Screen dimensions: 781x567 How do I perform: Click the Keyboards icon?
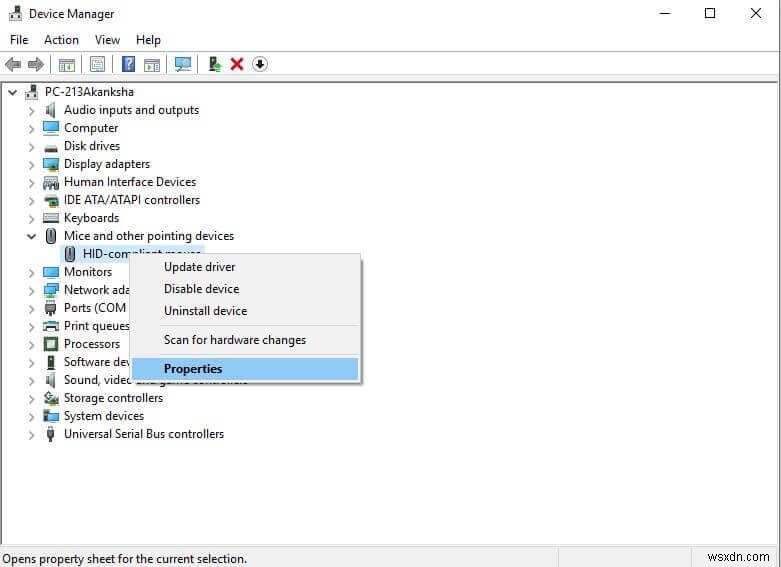[x=51, y=218]
